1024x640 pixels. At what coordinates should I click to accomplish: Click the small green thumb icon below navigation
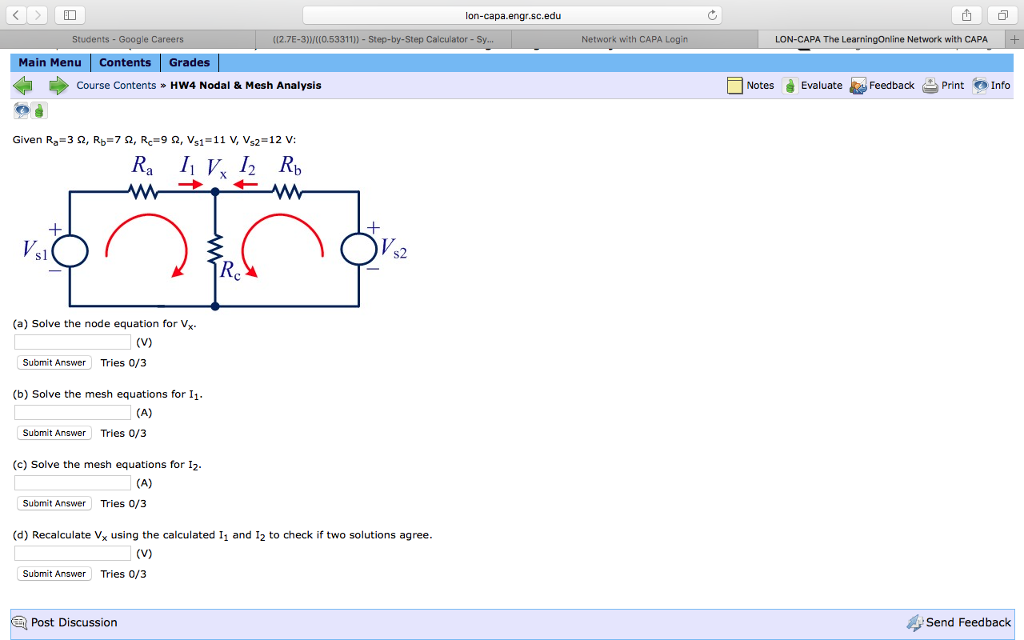(39, 110)
